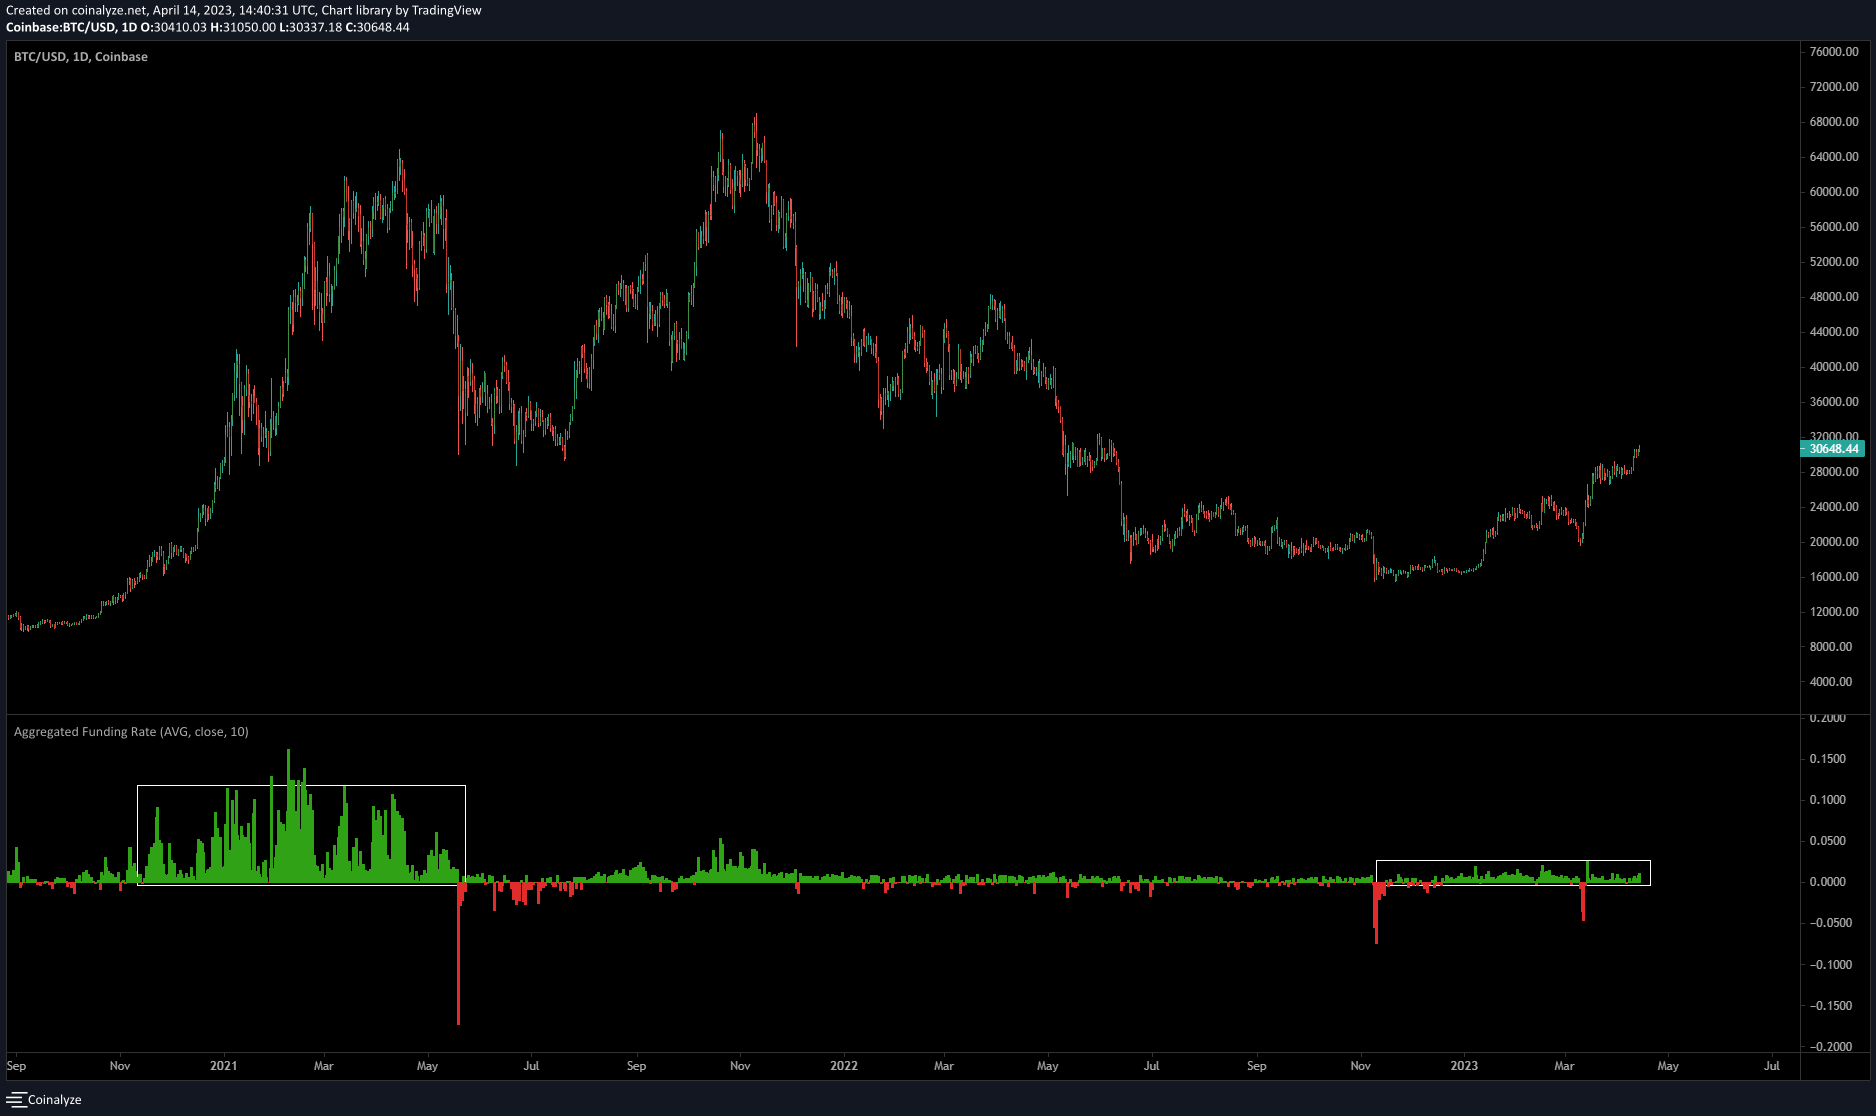The height and width of the screenshot is (1116, 1876).
Task: Click the 4000.00 price axis label
Action: [1834, 682]
